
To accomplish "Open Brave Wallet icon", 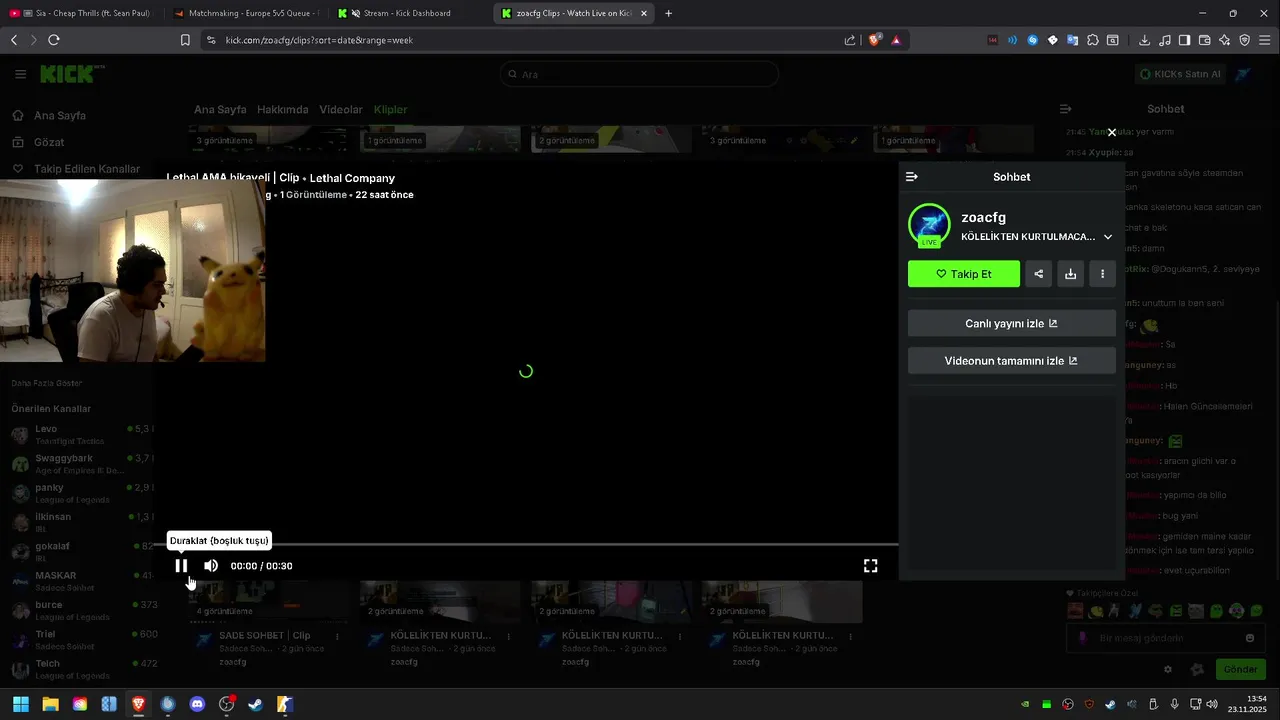I will pos(1204,40).
